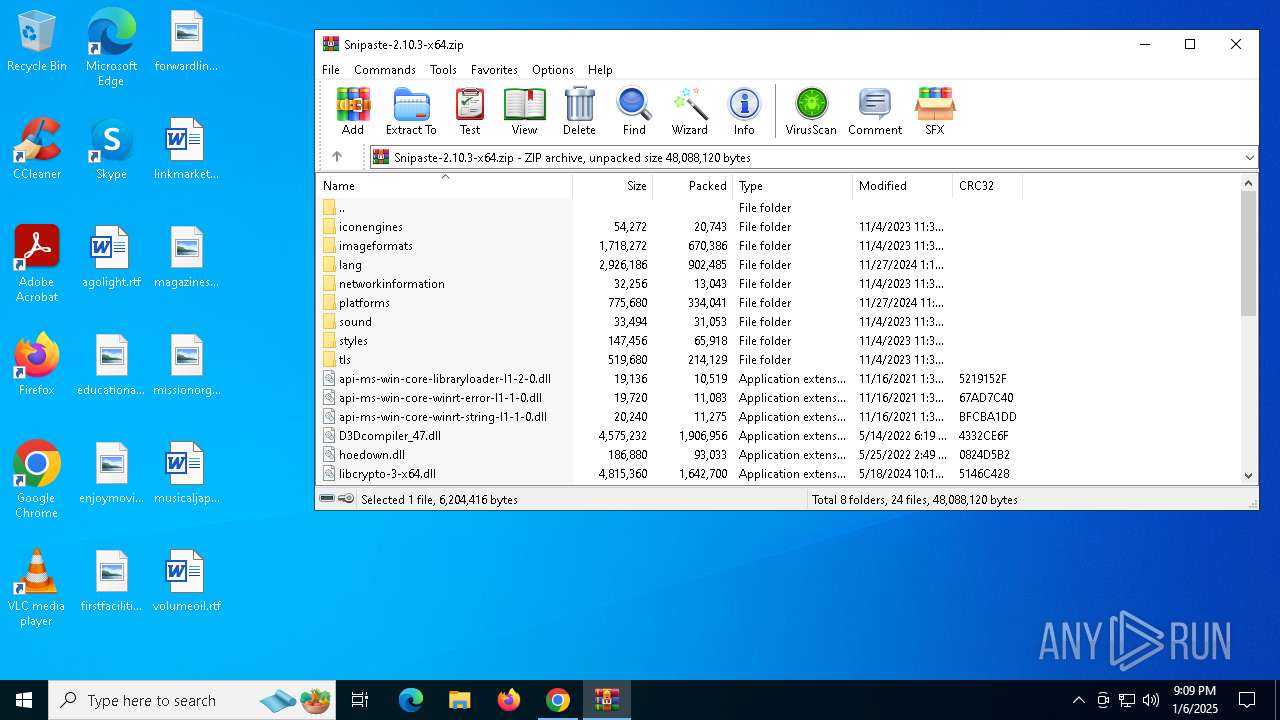This screenshot has height=720, width=1280.
Task: Sort by Modified column header
Action: point(903,186)
